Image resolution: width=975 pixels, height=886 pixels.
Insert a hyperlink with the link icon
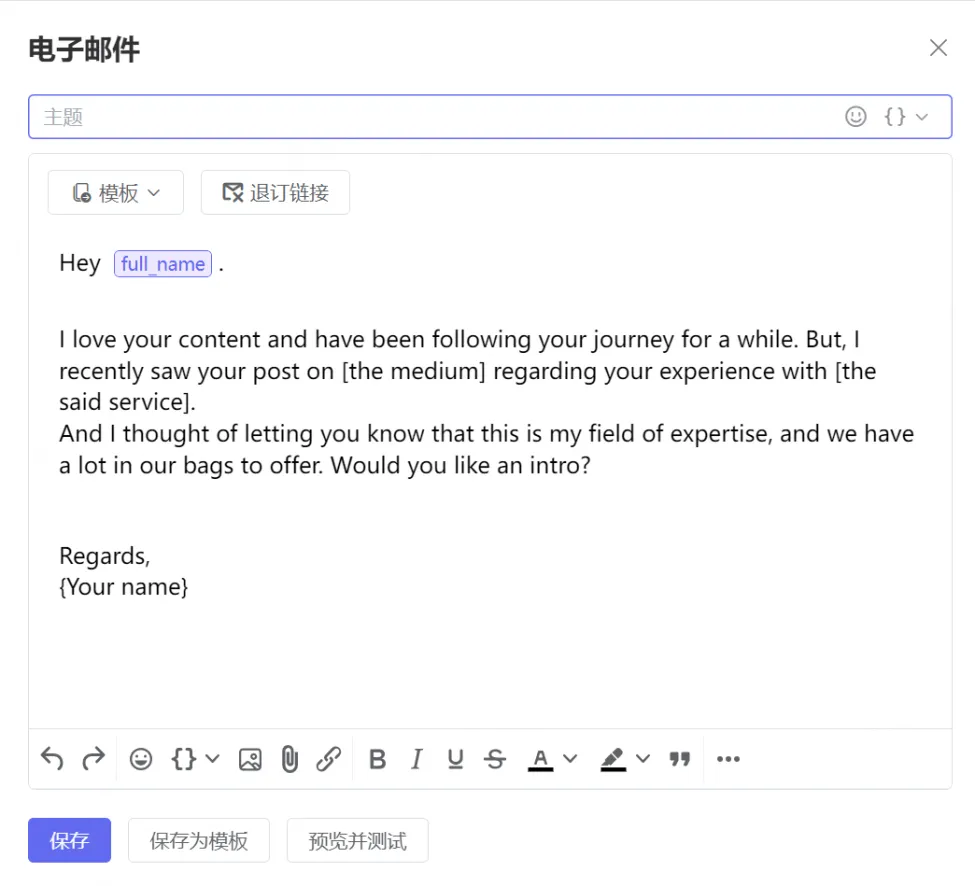(328, 759)
